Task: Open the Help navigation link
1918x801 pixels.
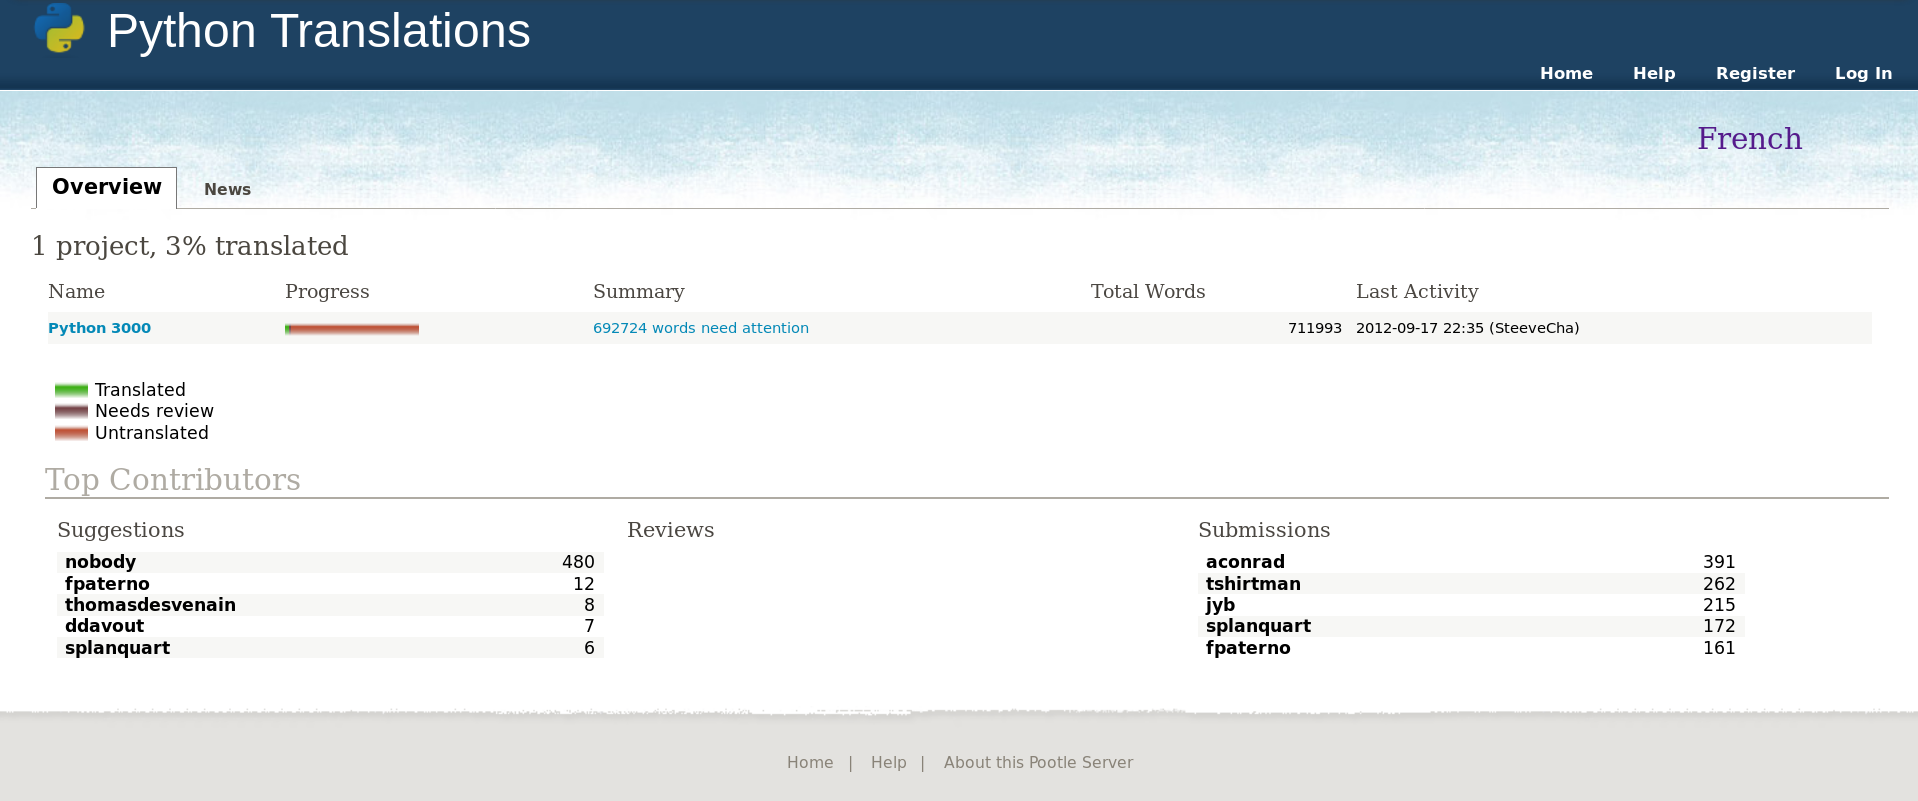Action: pos(1654,73)
